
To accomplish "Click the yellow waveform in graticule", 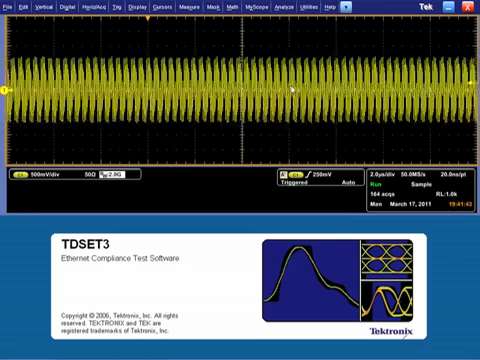I will tap(242, 90).
